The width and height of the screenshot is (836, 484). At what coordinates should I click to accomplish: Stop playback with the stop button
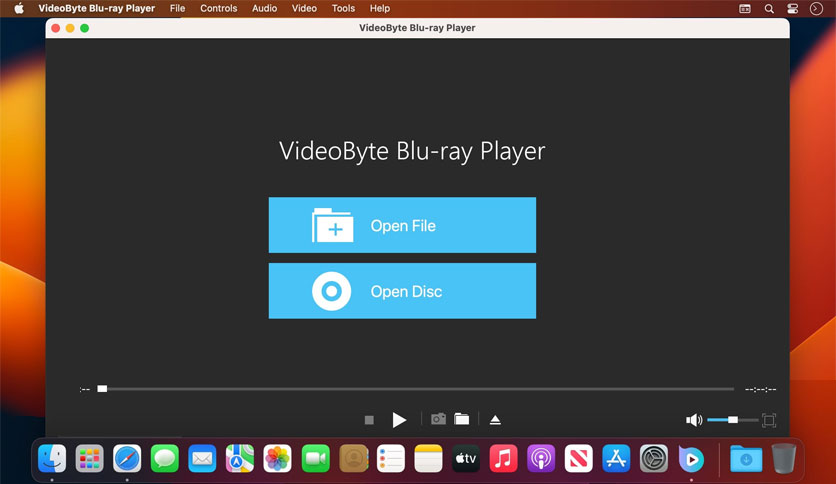pyautogui.click(x=369, y=420)
